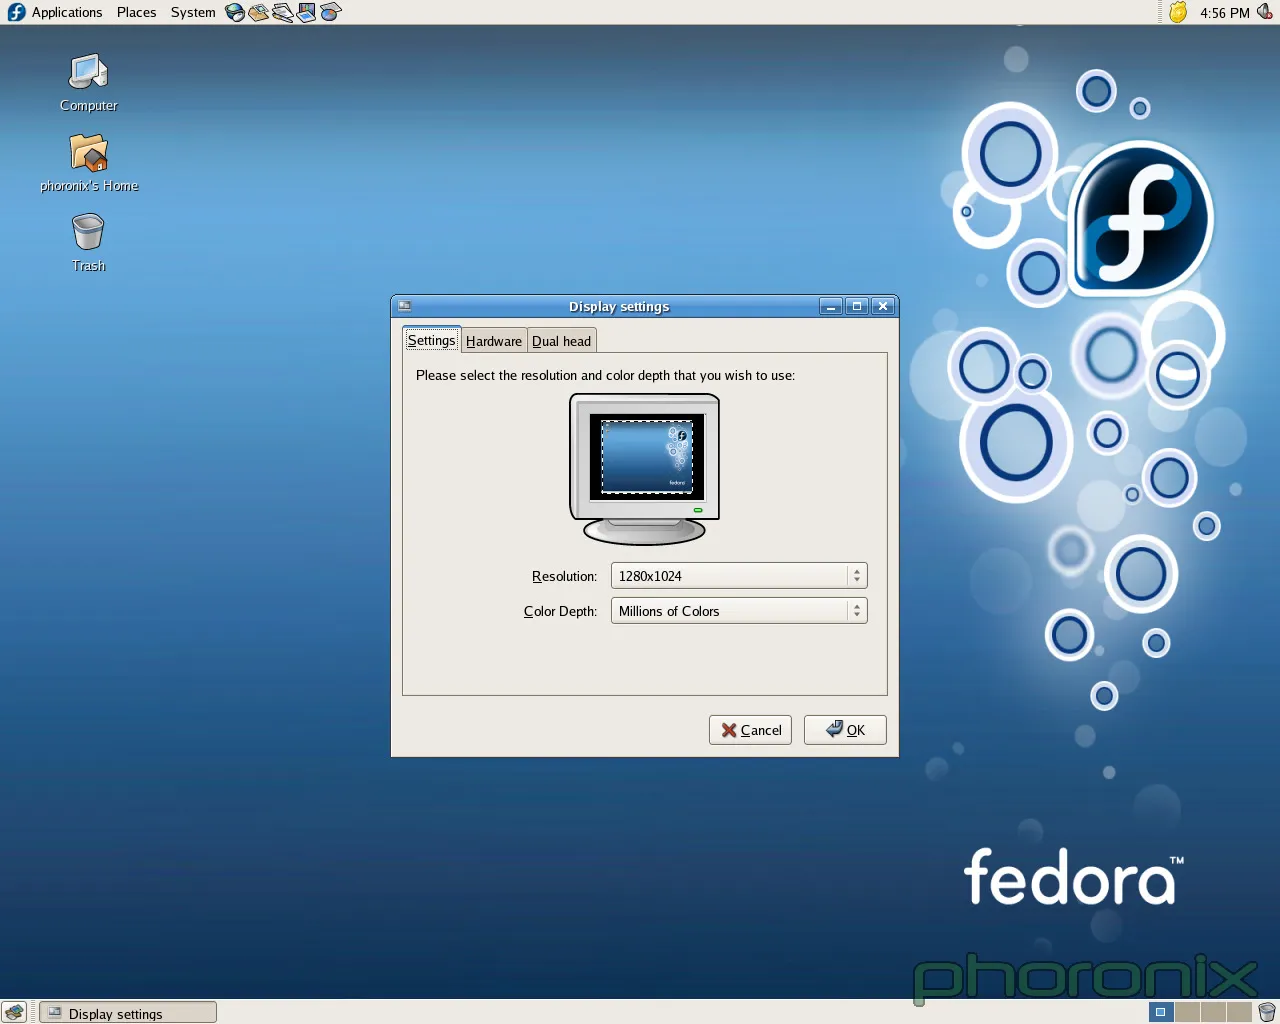Image resolution: width=1280 pixels, height=1024 pixels.
Task: Open the Fedora Applications menu
Action: [x=55, y=12]
